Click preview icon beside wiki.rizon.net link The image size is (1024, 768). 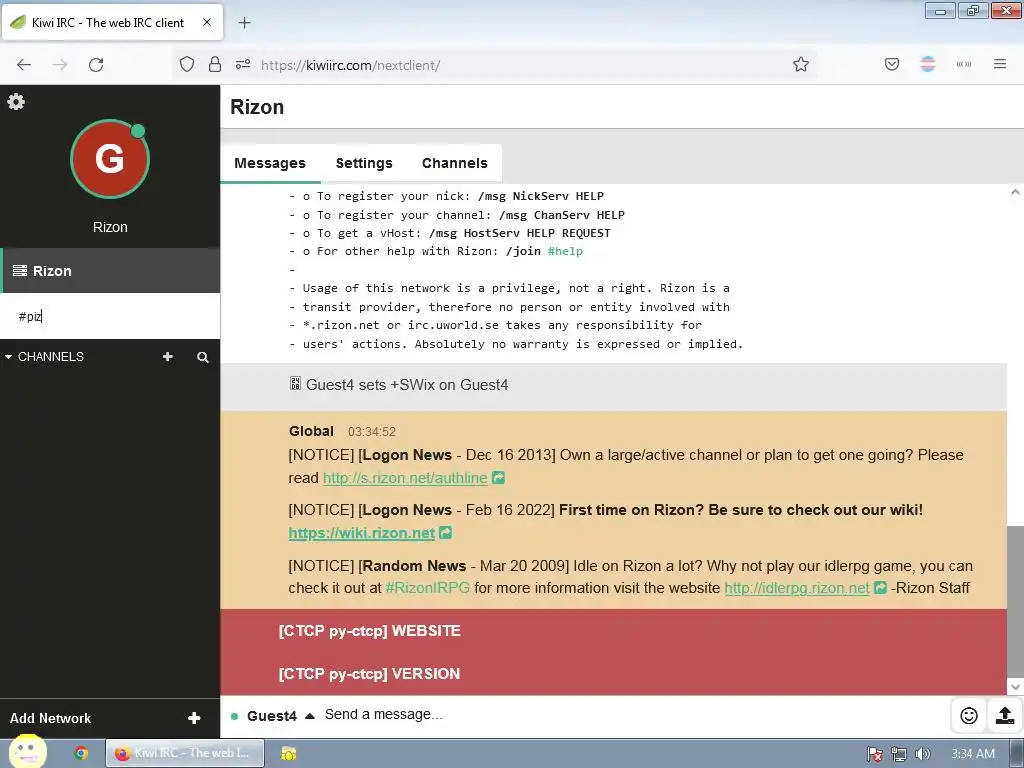pyautogui.click(x=445, y=533)
